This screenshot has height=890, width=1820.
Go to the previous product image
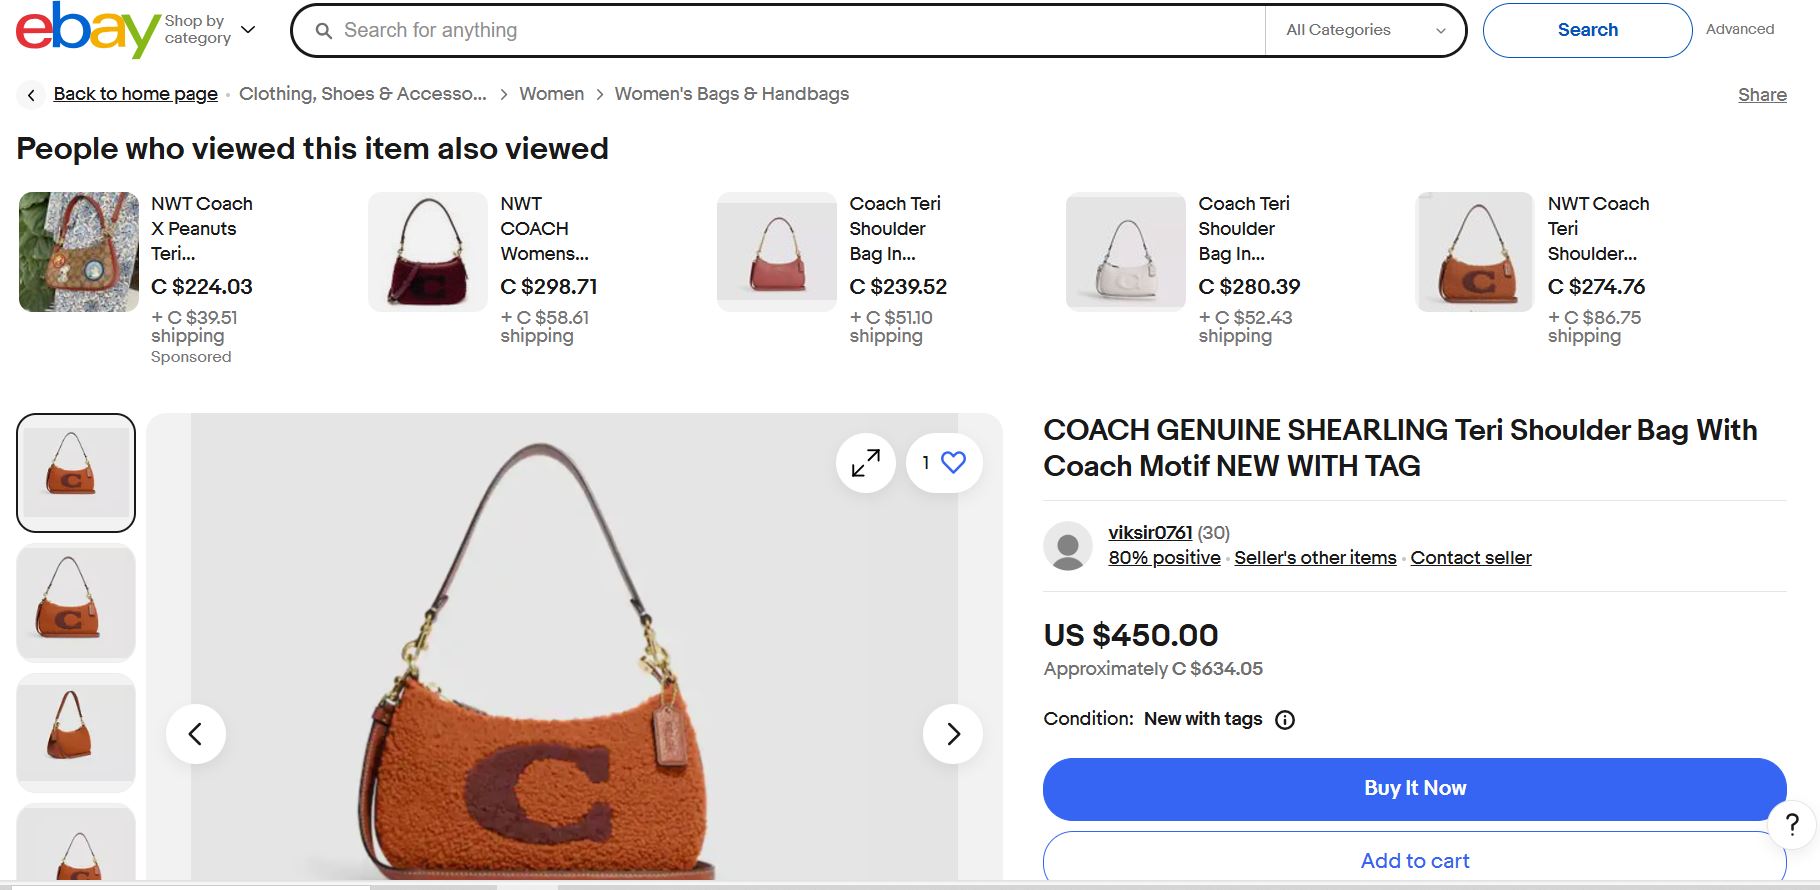(x=196, y=734)
